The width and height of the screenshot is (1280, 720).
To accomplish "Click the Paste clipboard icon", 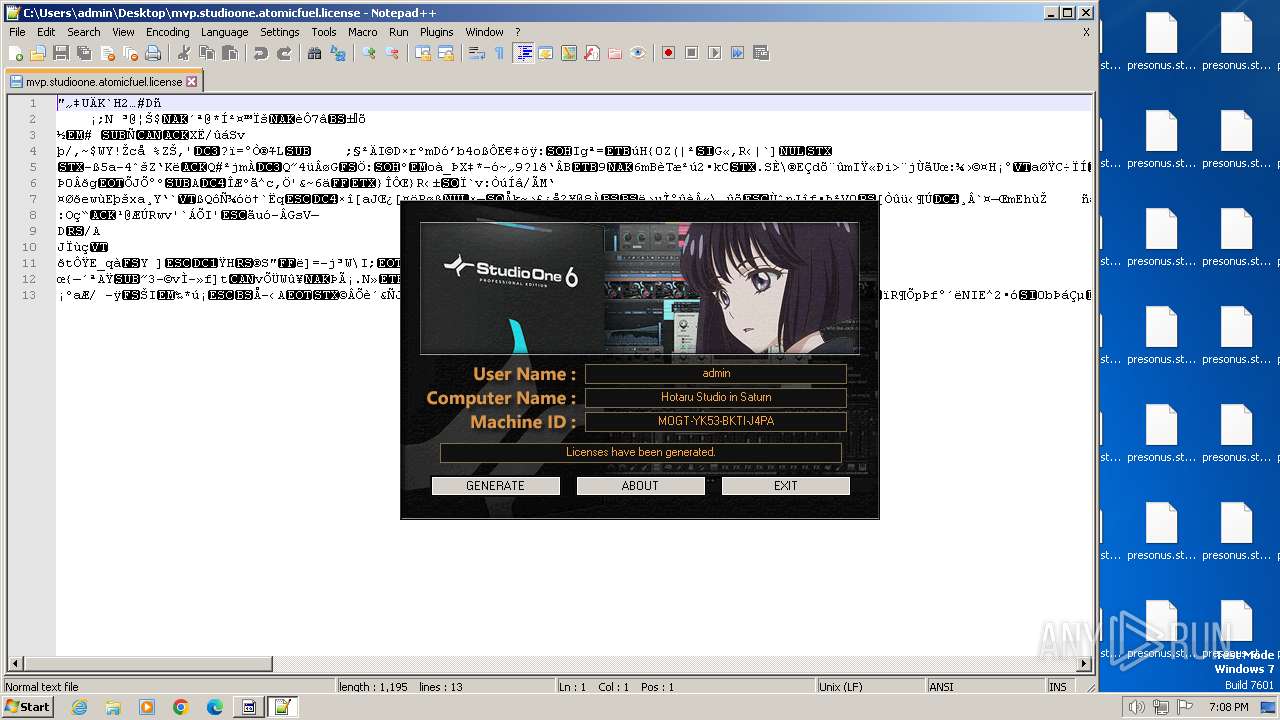I will 230,53.
